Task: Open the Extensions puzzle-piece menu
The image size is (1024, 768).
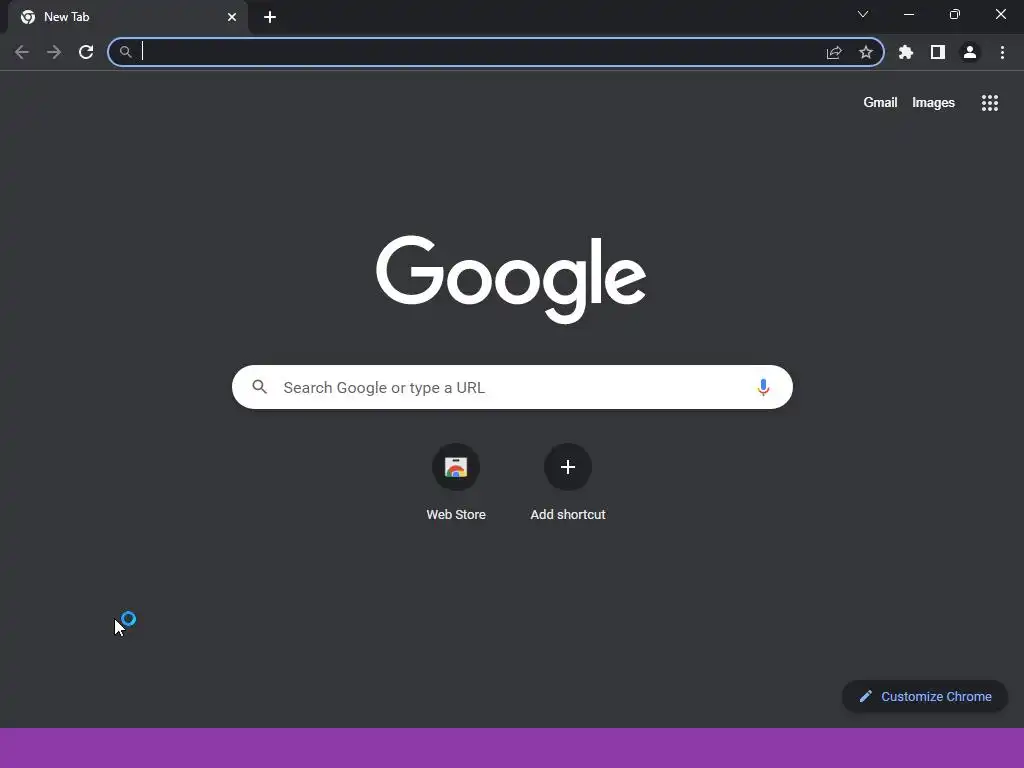Action: point(906,52)
